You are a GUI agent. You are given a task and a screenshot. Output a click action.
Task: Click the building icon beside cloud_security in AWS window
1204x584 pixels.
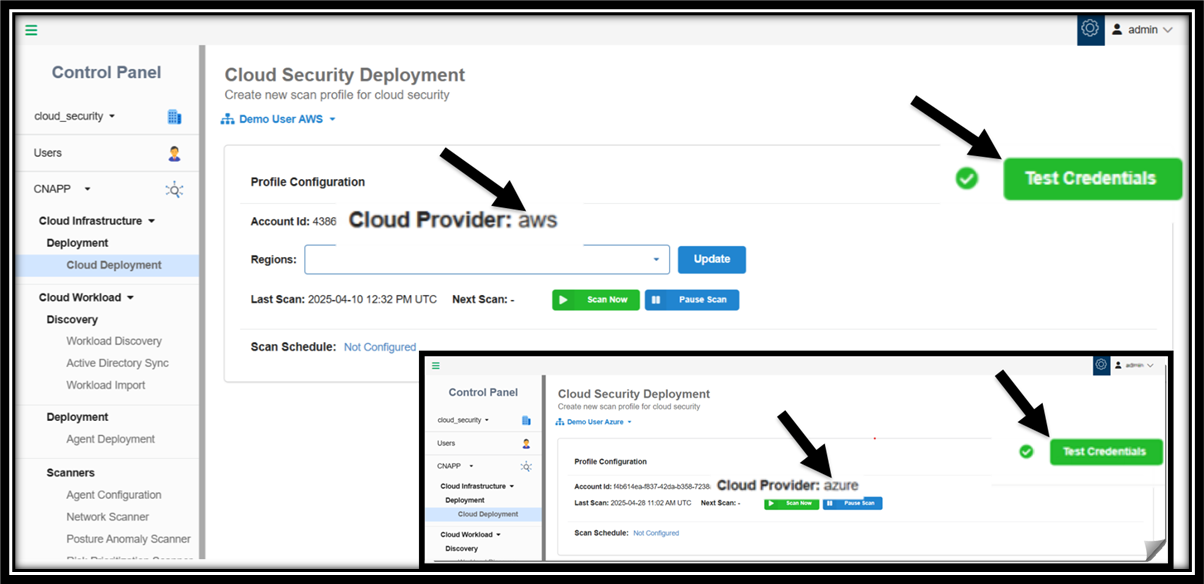pos(174,116)
